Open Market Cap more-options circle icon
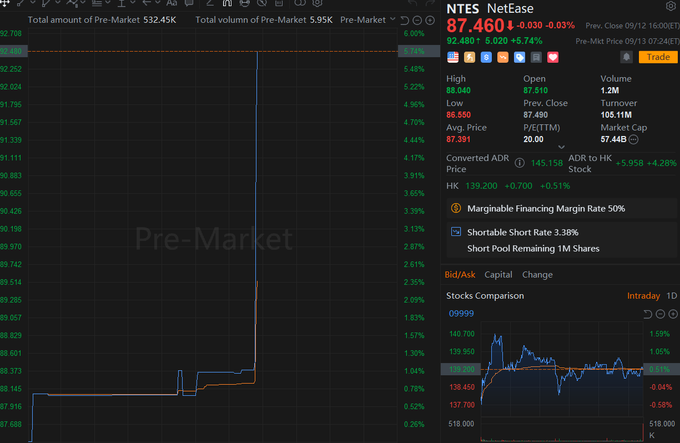The height and width of the screenshot is (443, 680). 634,140
